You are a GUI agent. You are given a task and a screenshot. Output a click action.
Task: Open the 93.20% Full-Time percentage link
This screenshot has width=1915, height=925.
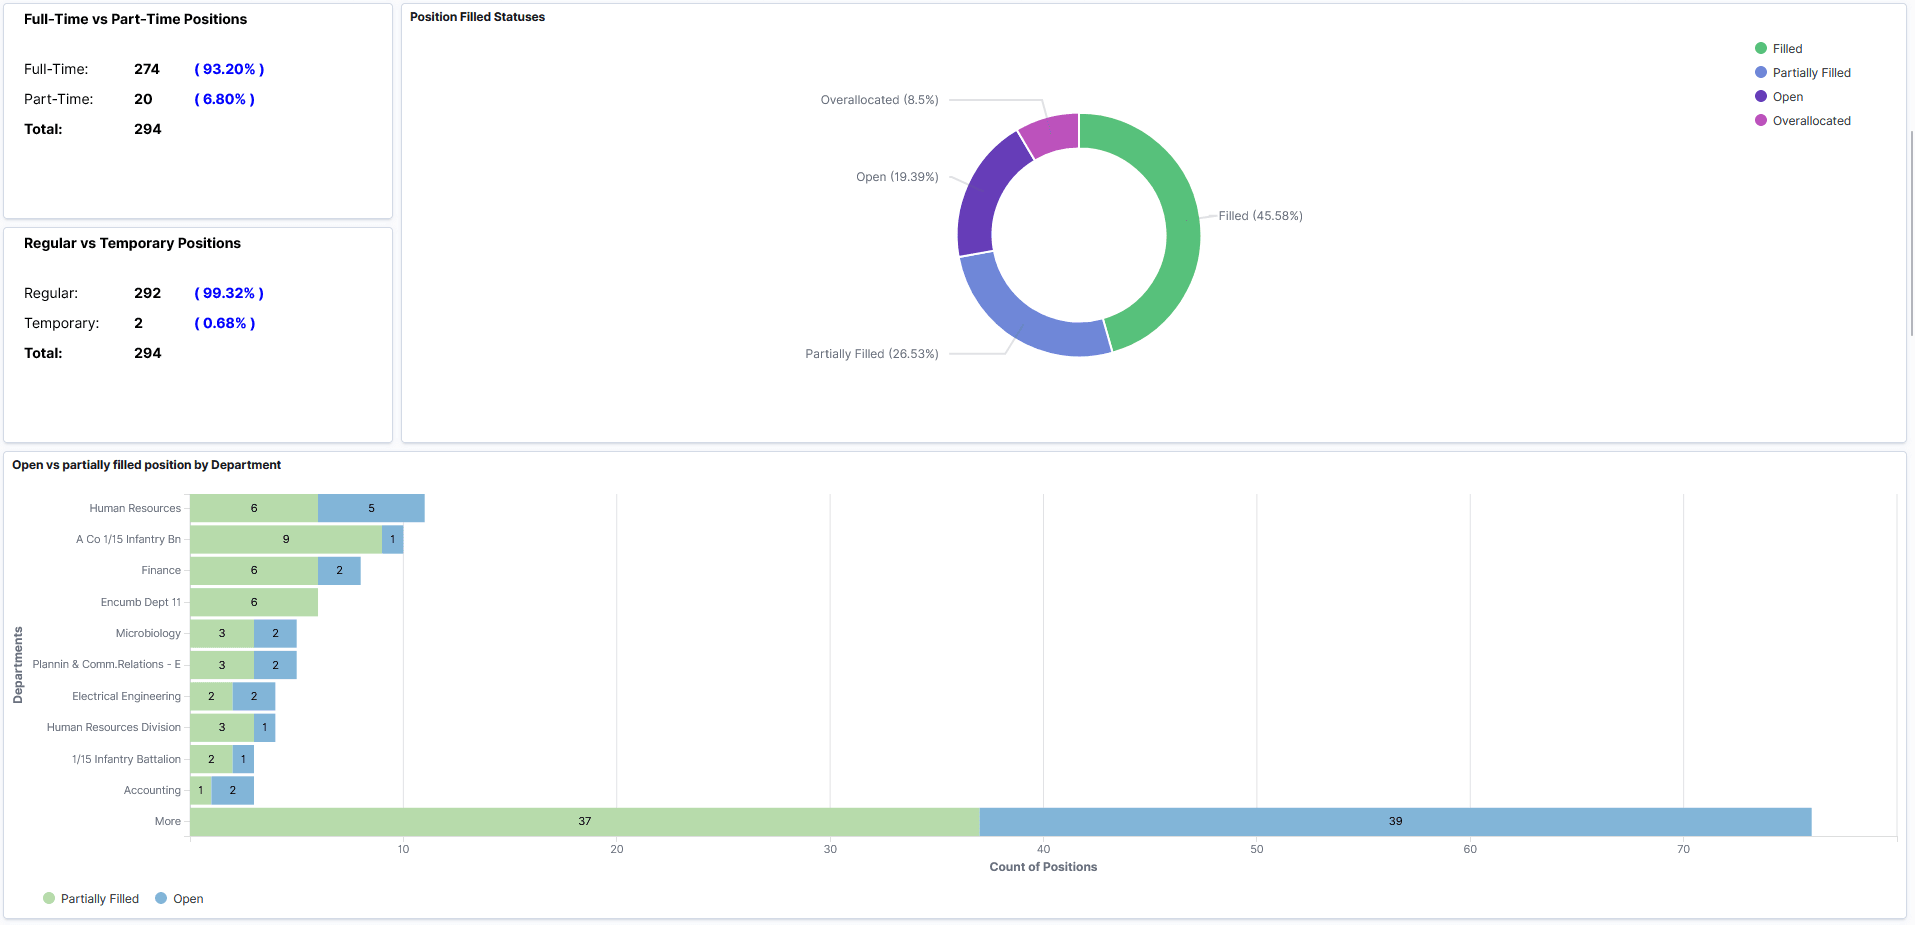(x=229, y=69)
